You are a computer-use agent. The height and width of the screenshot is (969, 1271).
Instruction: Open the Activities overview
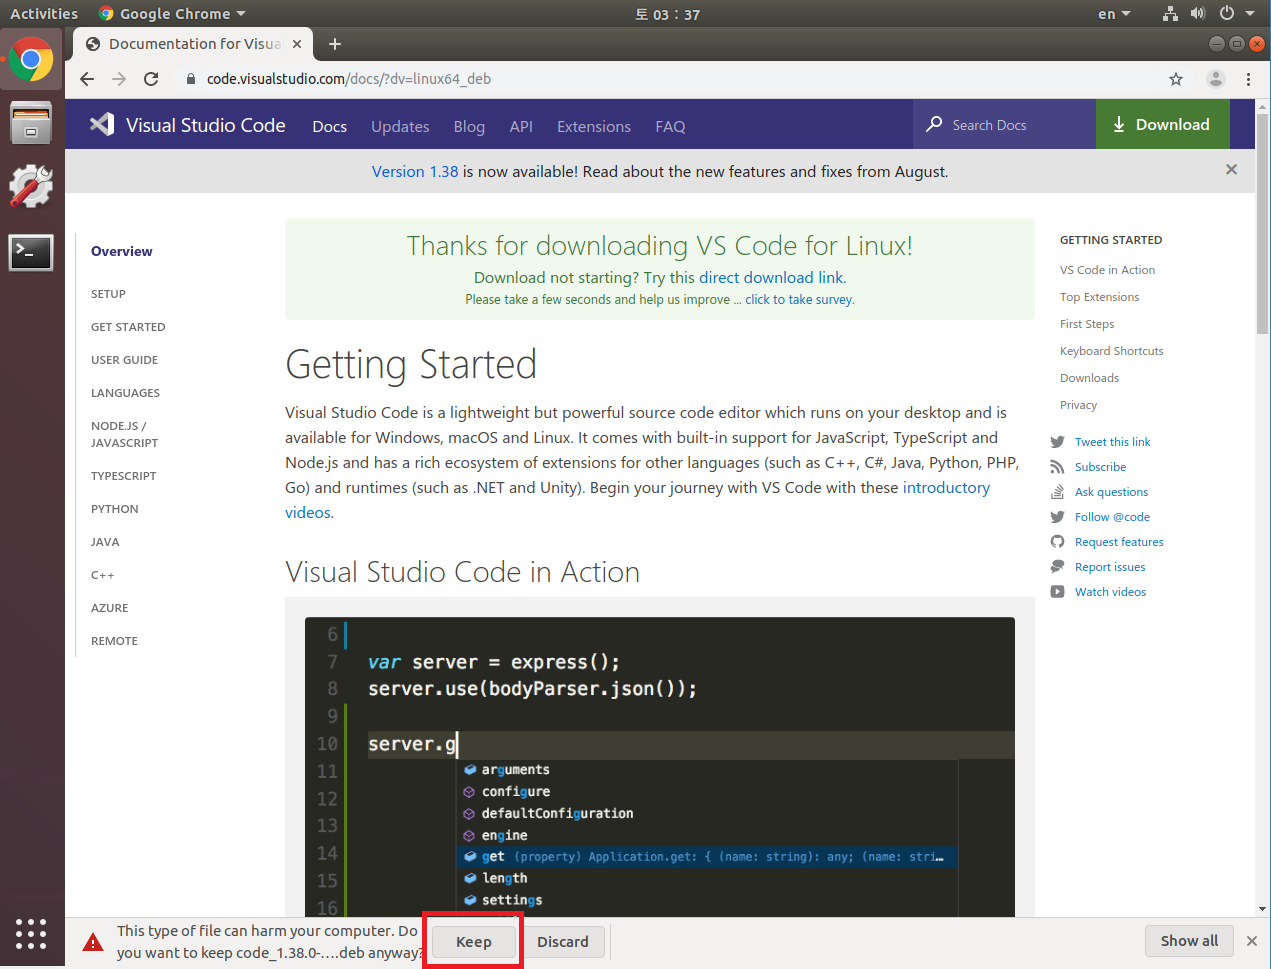[x=44, y=14]
